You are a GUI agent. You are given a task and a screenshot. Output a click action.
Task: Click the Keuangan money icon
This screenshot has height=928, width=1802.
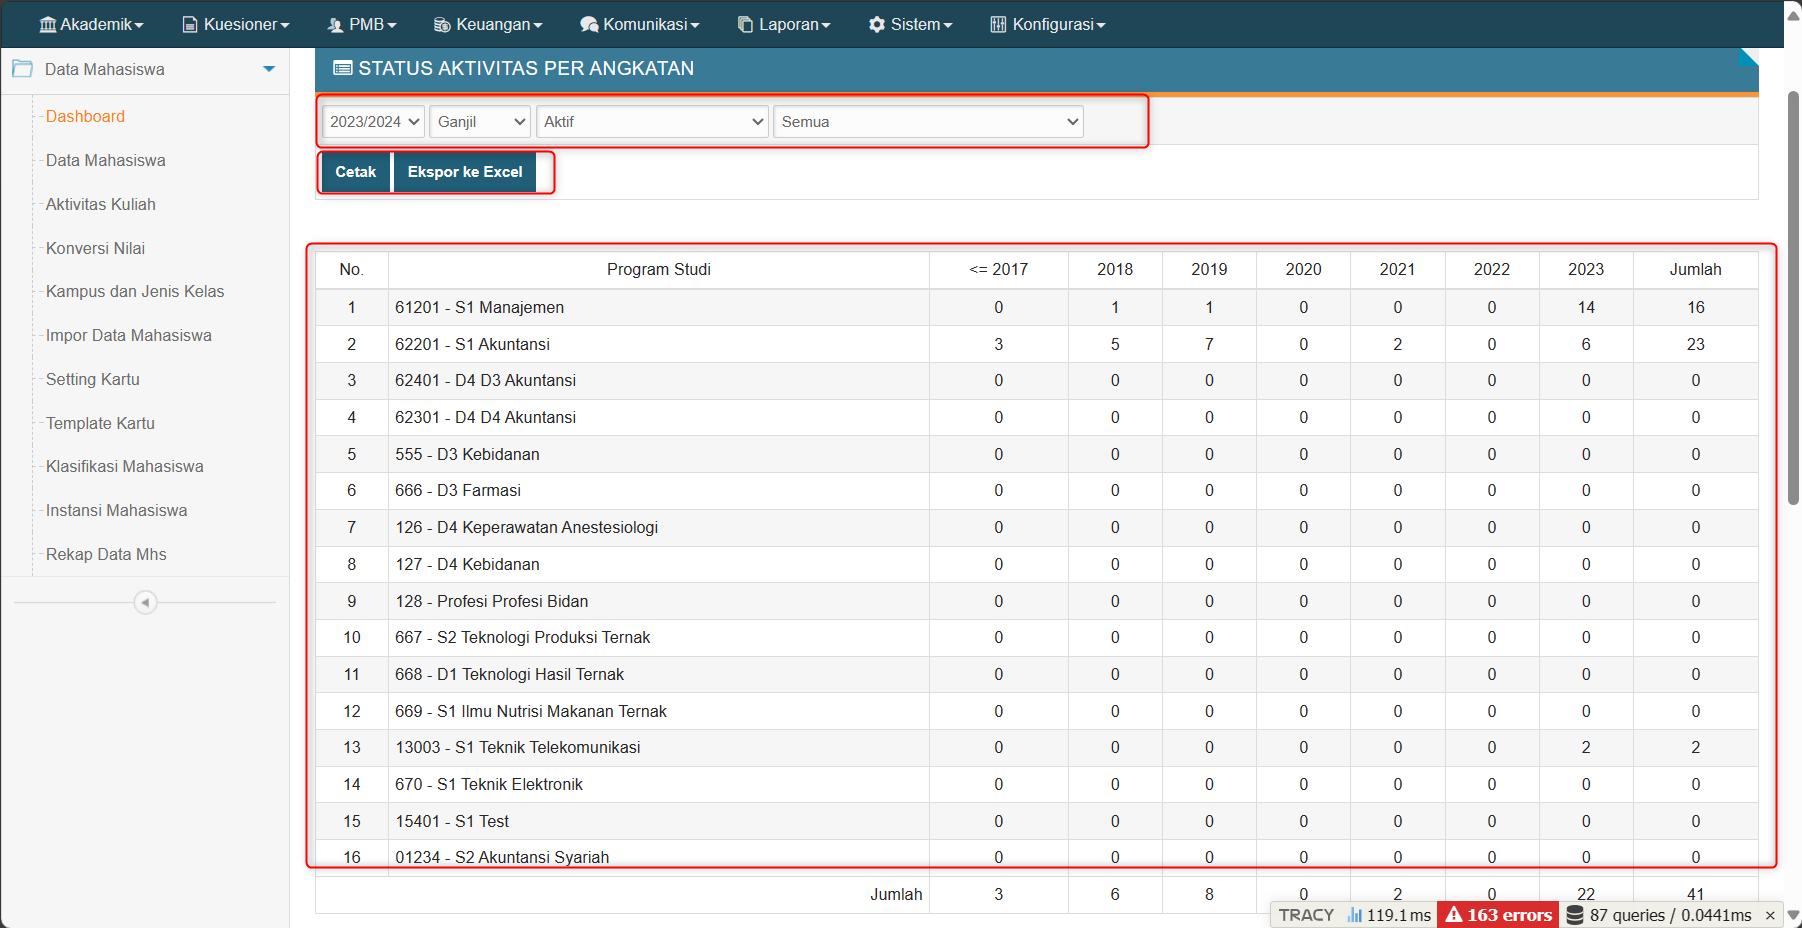pos(442,24)
